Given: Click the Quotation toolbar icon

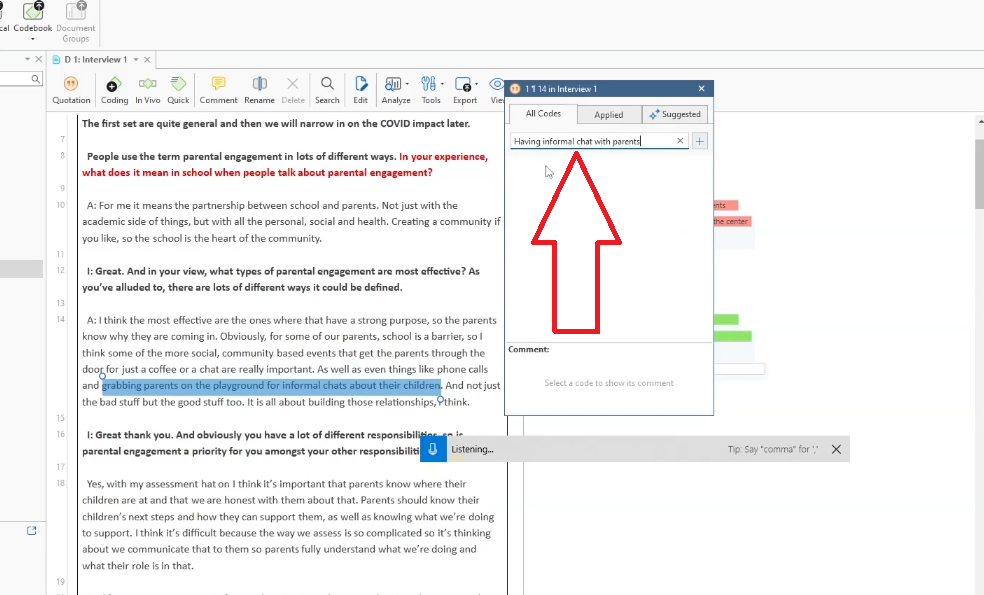Looking at the screenshot, I should (x=71, y=89).
